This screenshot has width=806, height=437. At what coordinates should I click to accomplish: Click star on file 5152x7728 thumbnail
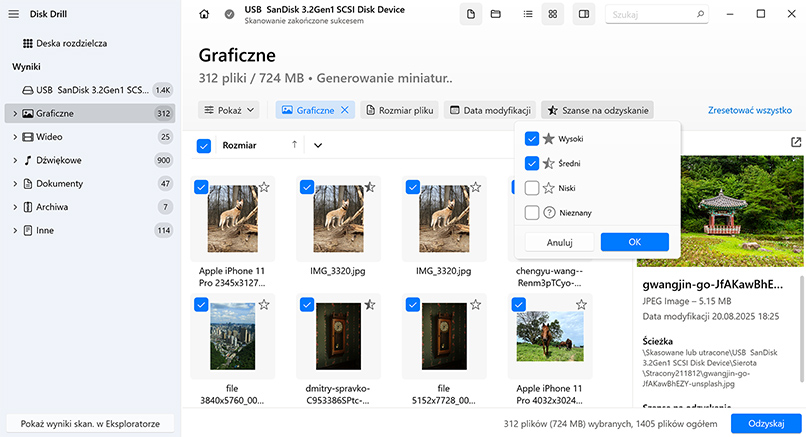tap(476, 305)
